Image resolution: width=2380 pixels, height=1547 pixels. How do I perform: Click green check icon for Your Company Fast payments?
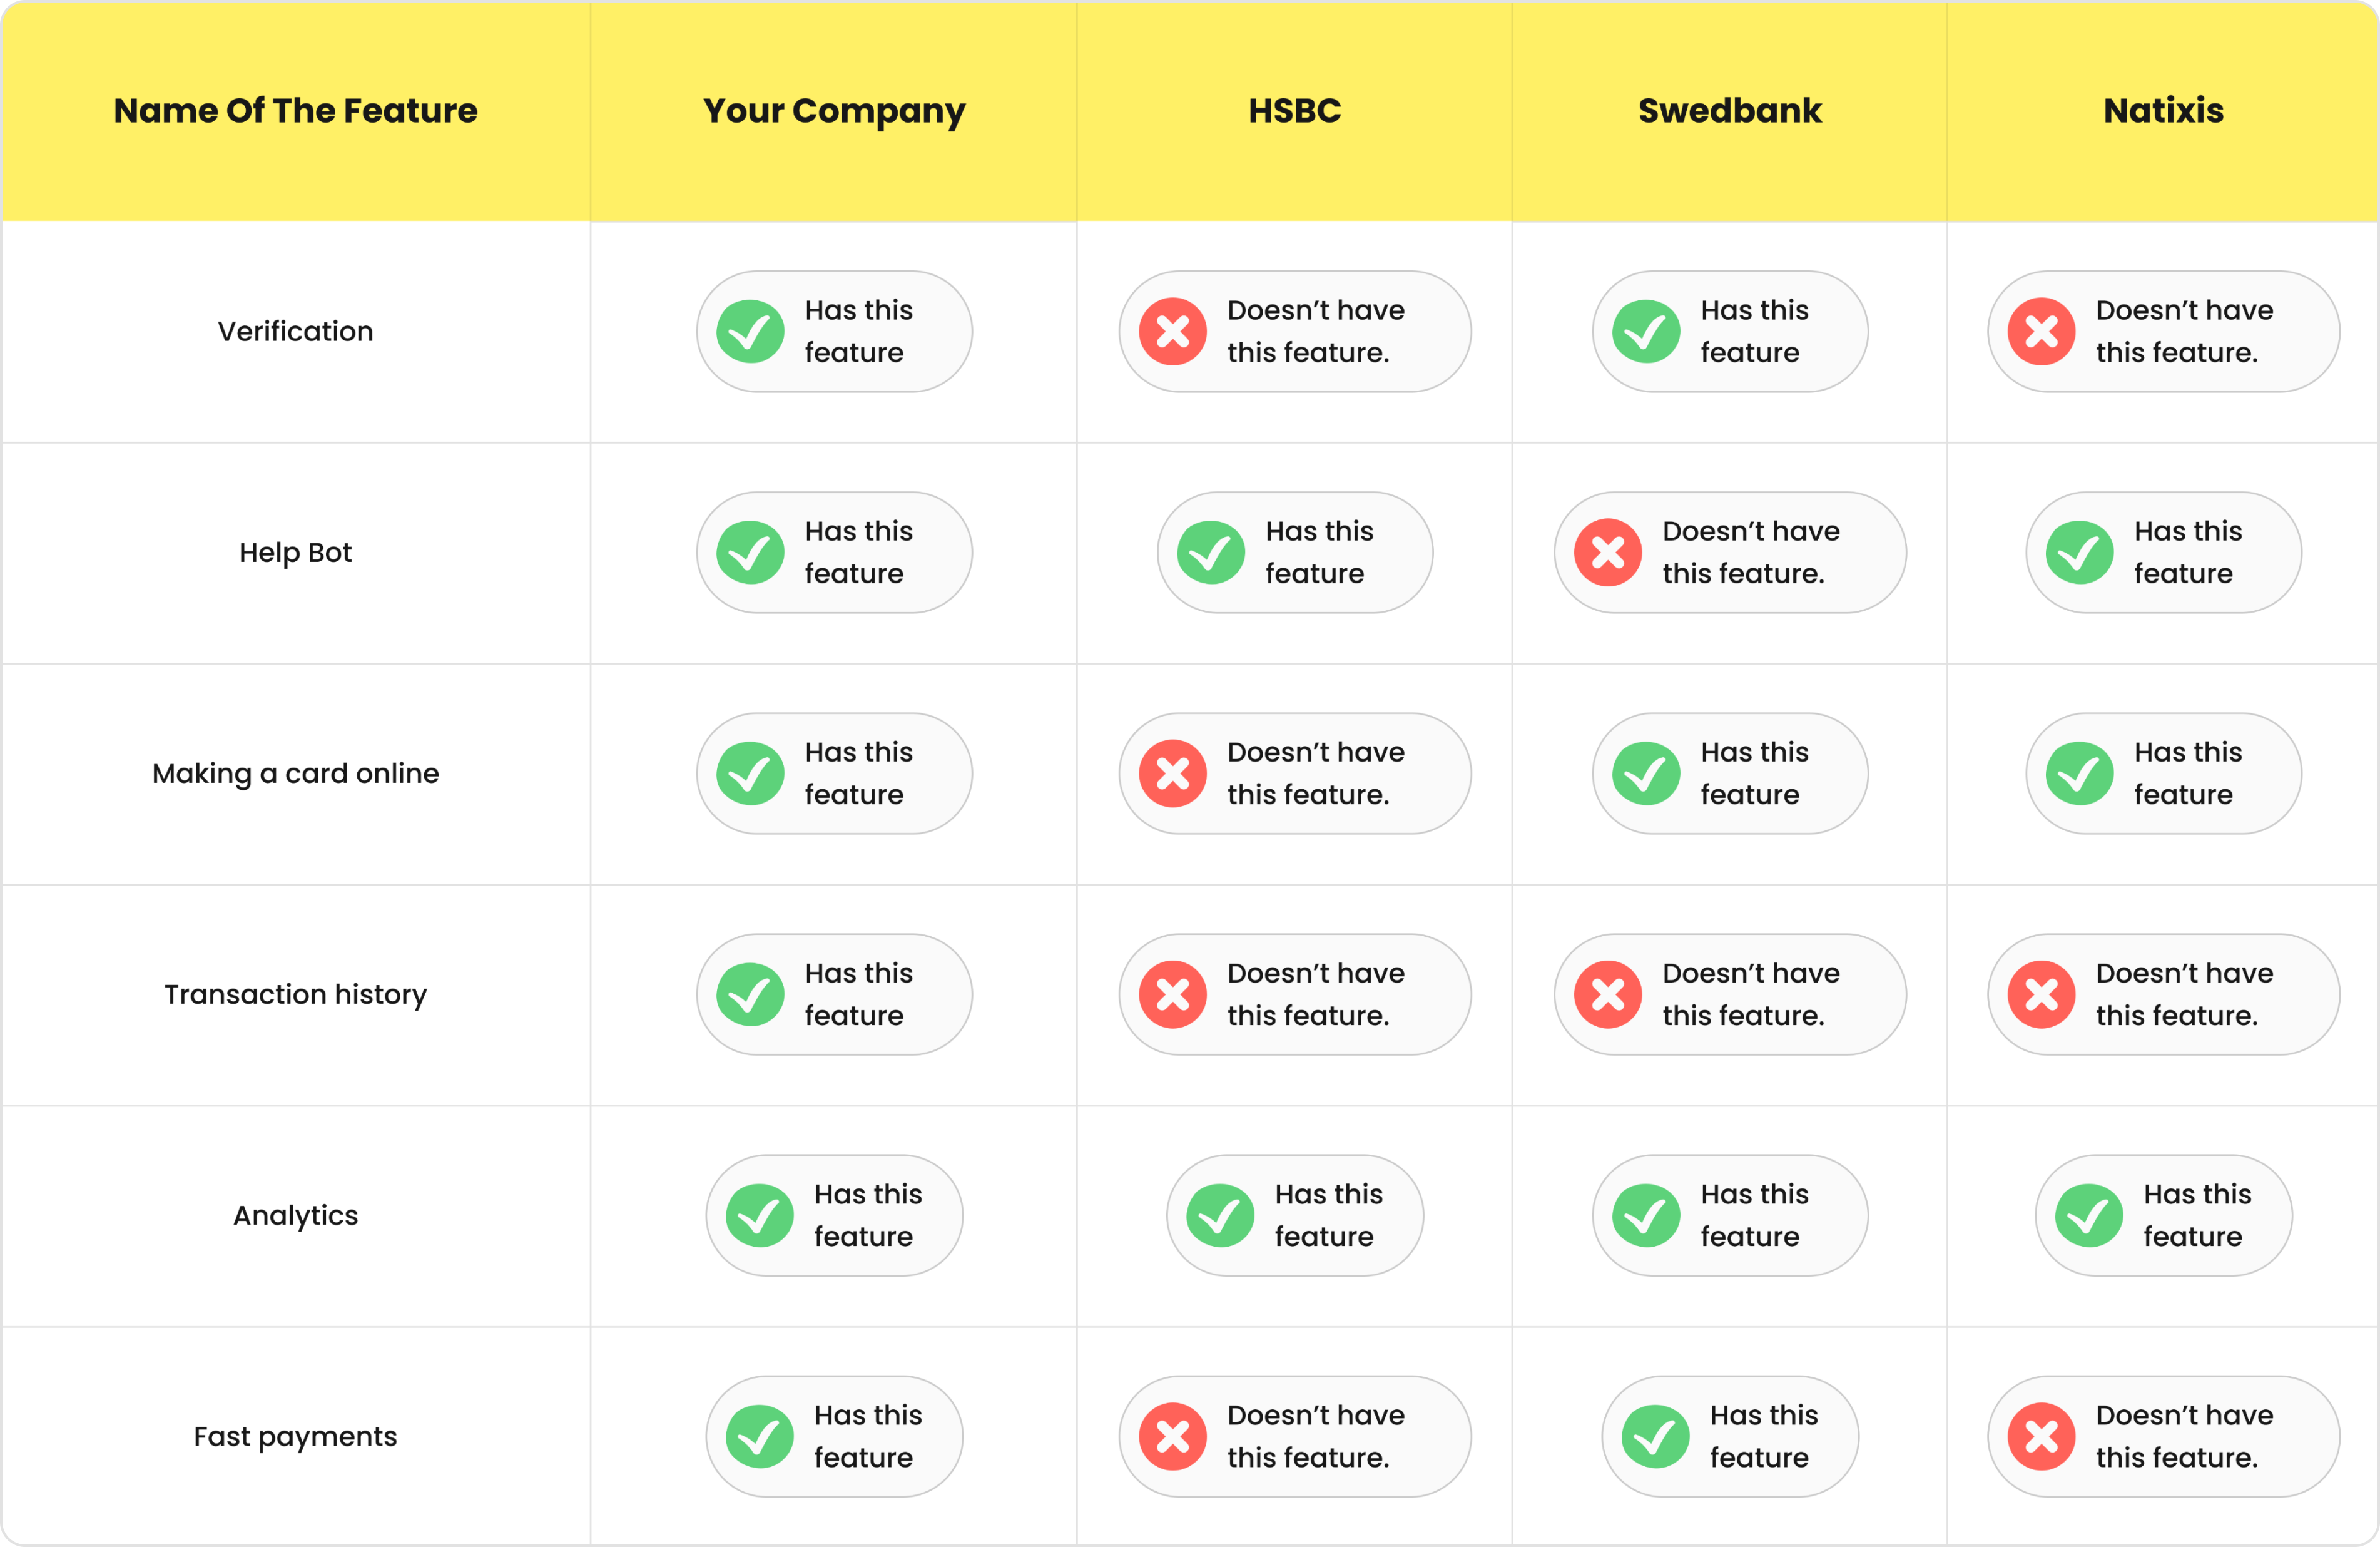760,1437
